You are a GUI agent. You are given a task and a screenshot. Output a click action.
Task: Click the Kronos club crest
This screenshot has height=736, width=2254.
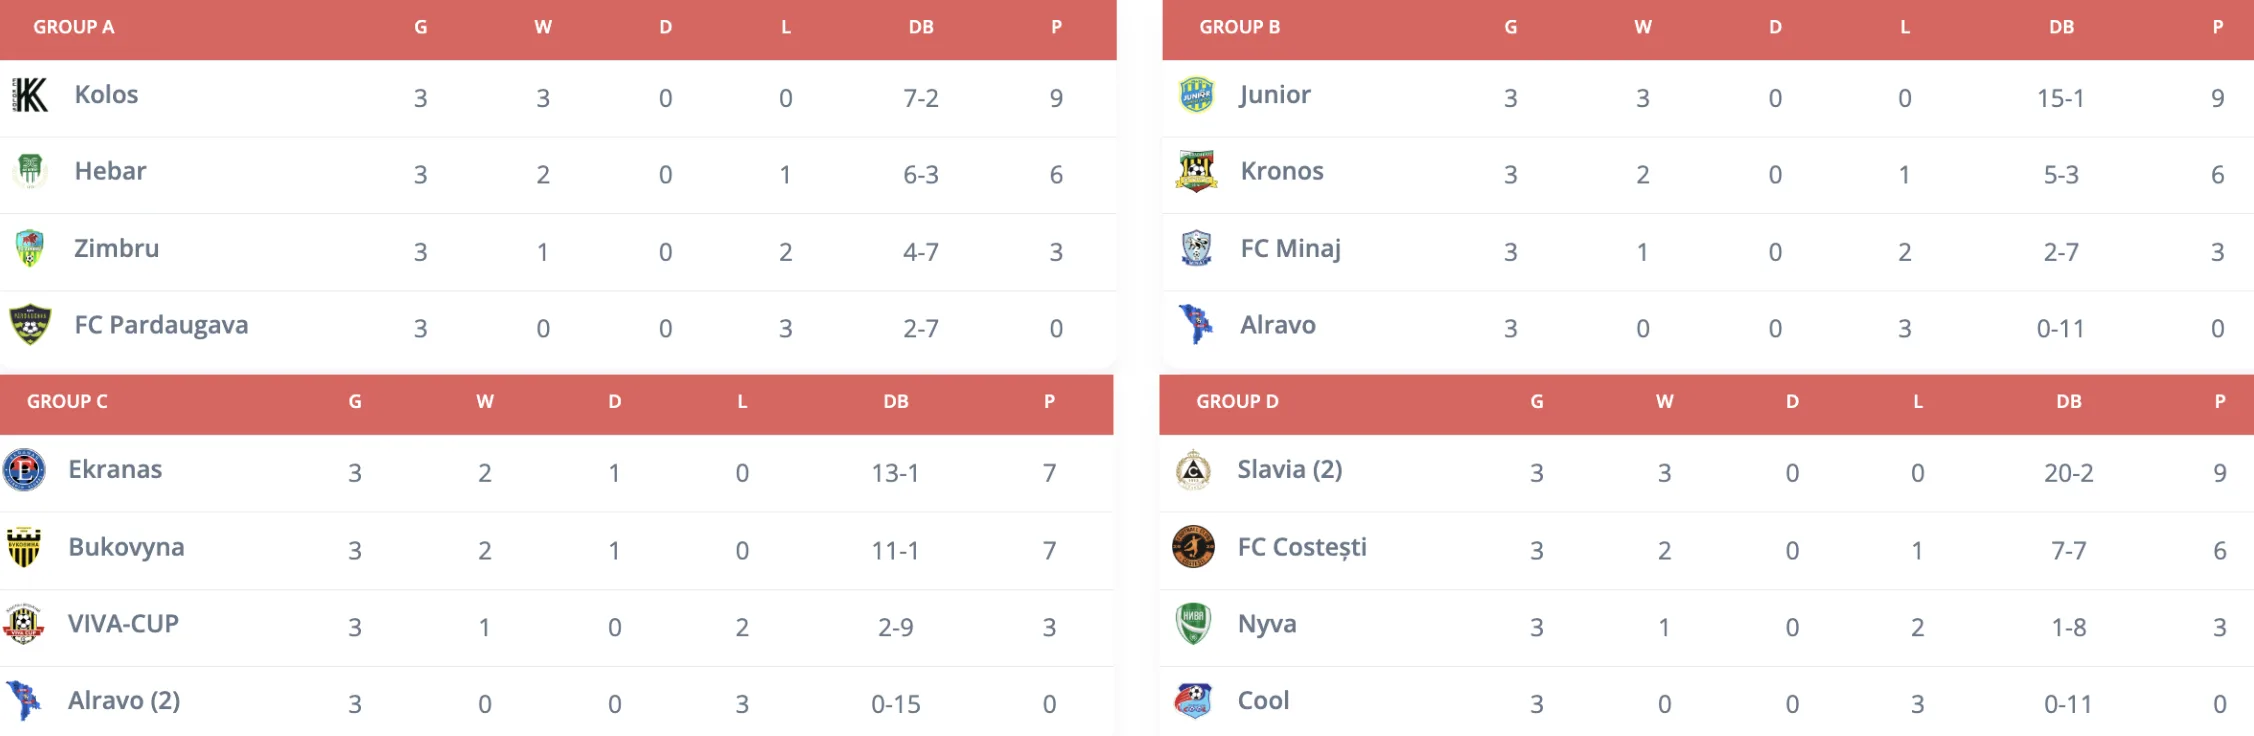pos(1196,171)
